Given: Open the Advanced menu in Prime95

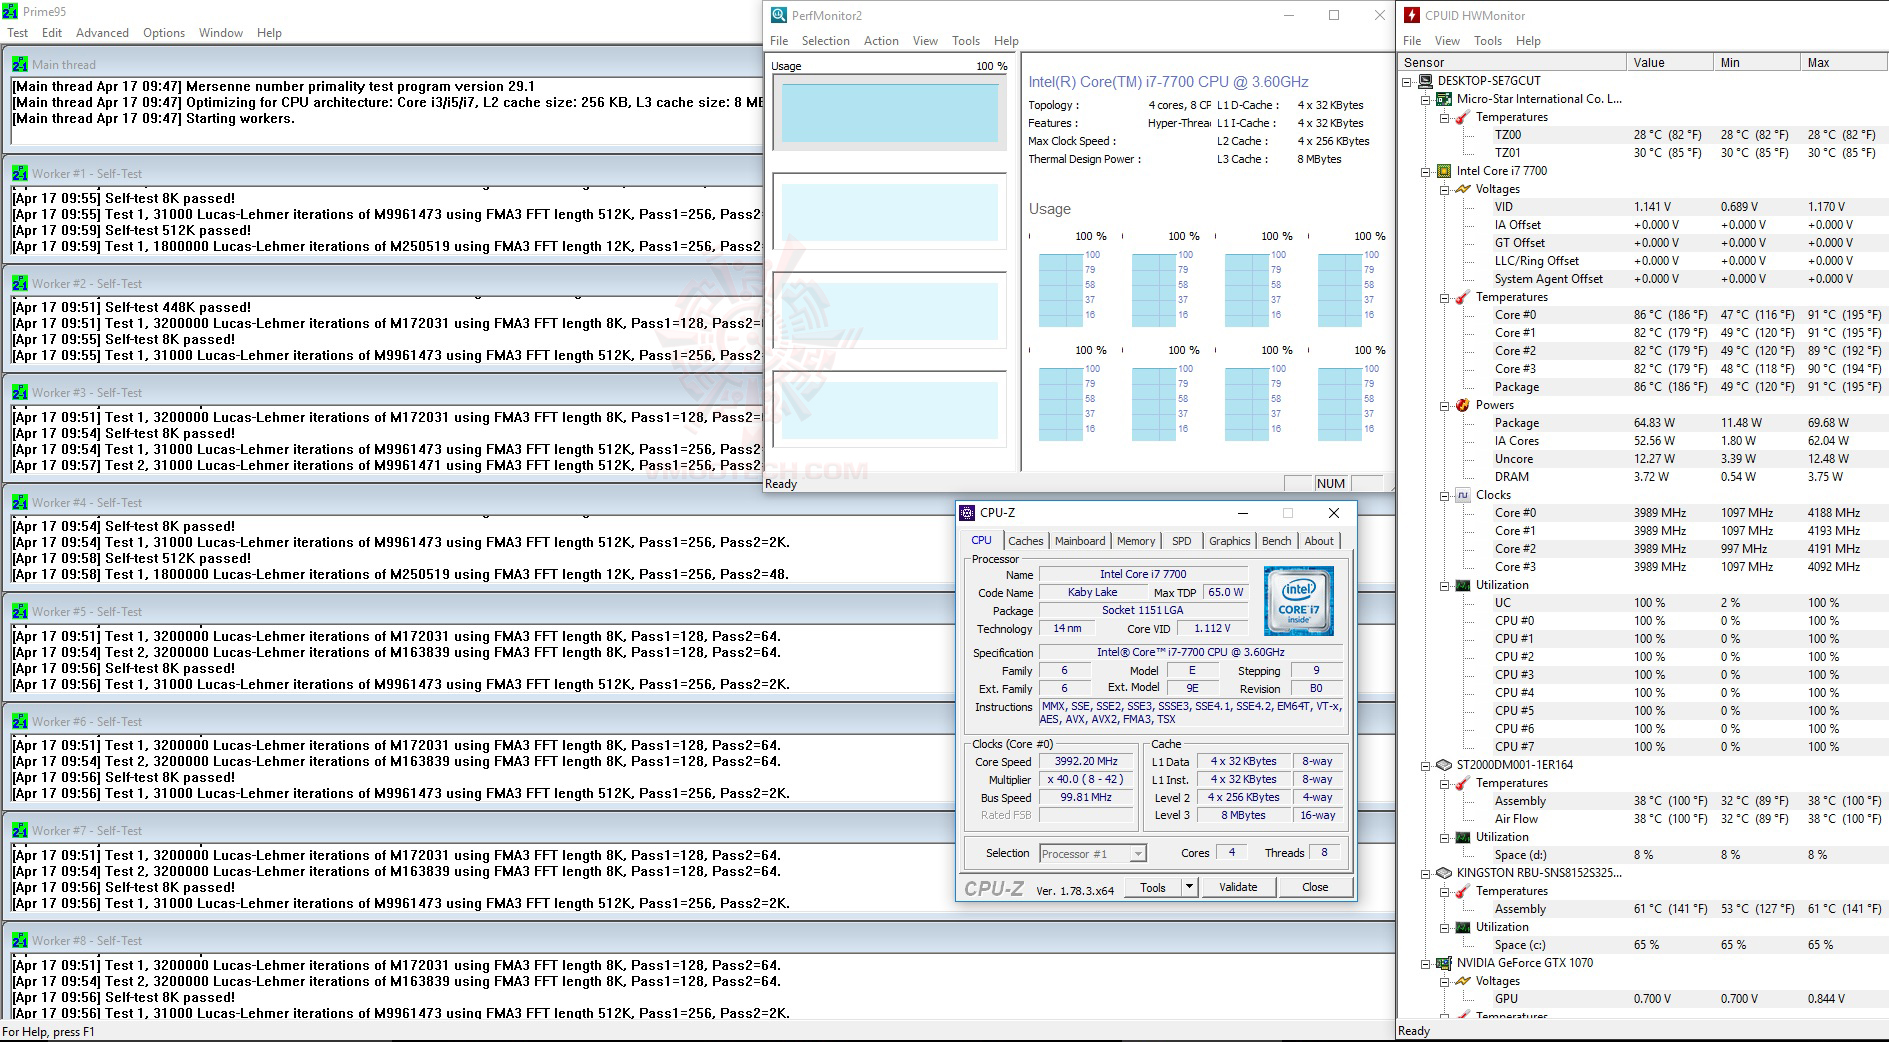Looking at the screenshot, I should point(102,33).
